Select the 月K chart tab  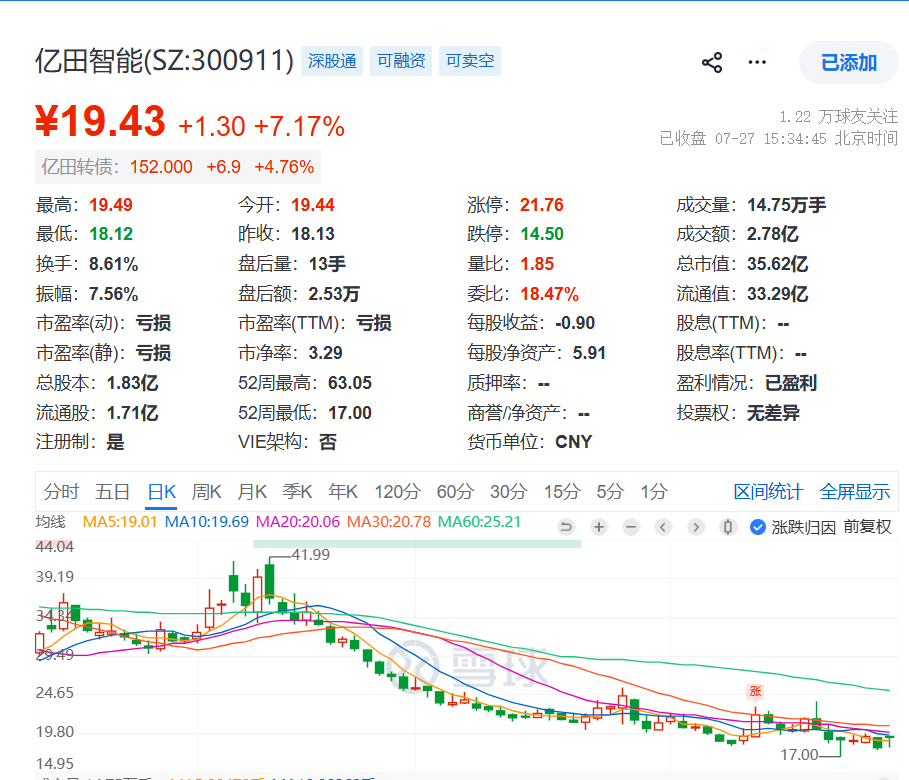[252, 492]
